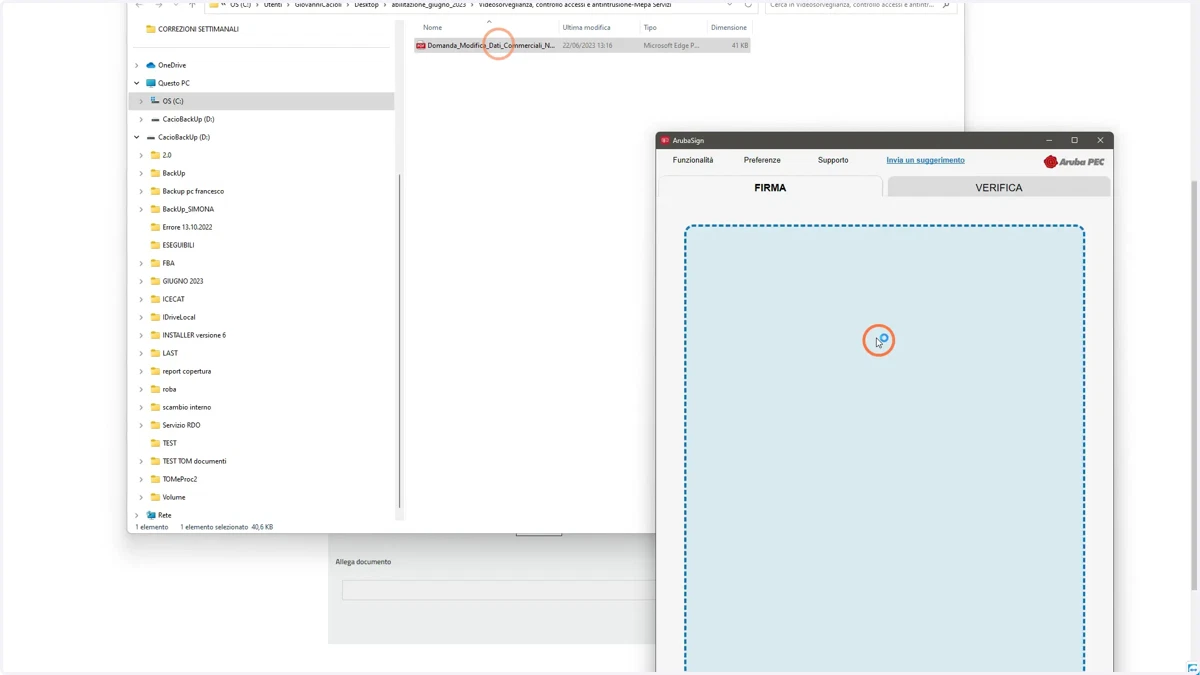Click the PDF icon of Domanda_Modifica_Dati_Commerciali file
Viewport: 1200px width, 675px height.
[x=421, y=45]
